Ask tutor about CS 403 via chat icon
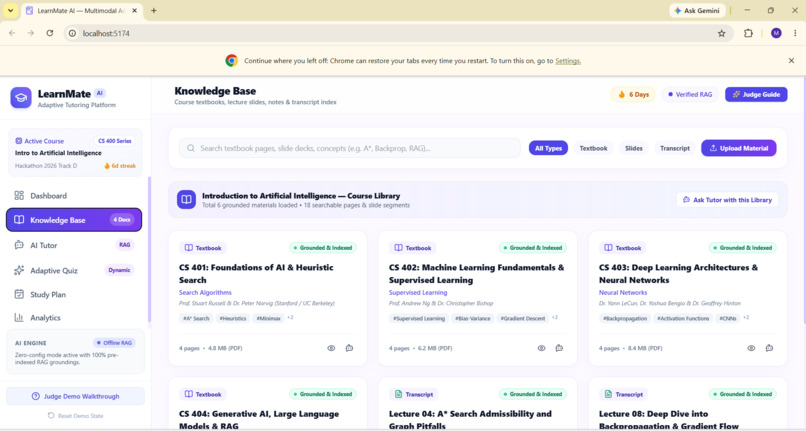The height and width of the screenshot is (431, 806). coord(770,348)
